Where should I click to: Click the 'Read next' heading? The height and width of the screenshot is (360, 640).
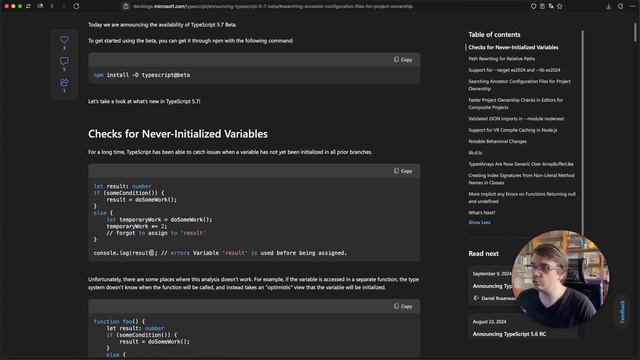tap(483, 253)
